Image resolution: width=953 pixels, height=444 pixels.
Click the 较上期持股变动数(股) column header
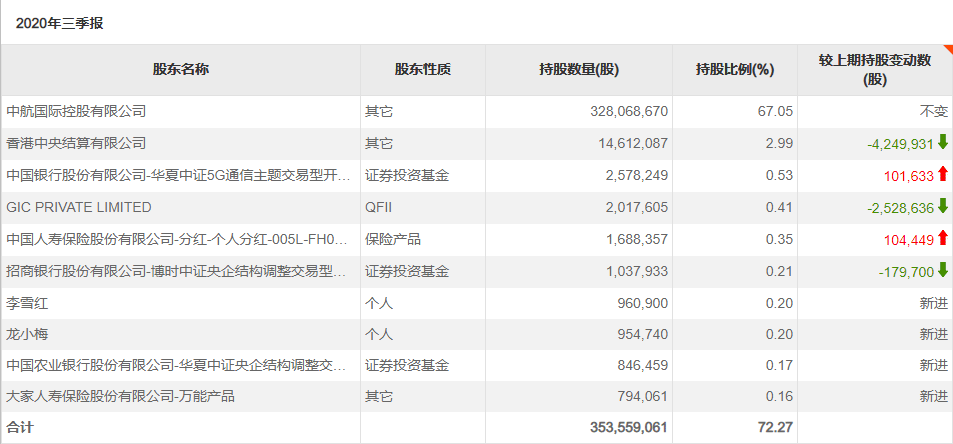click(x=875, y=70)
